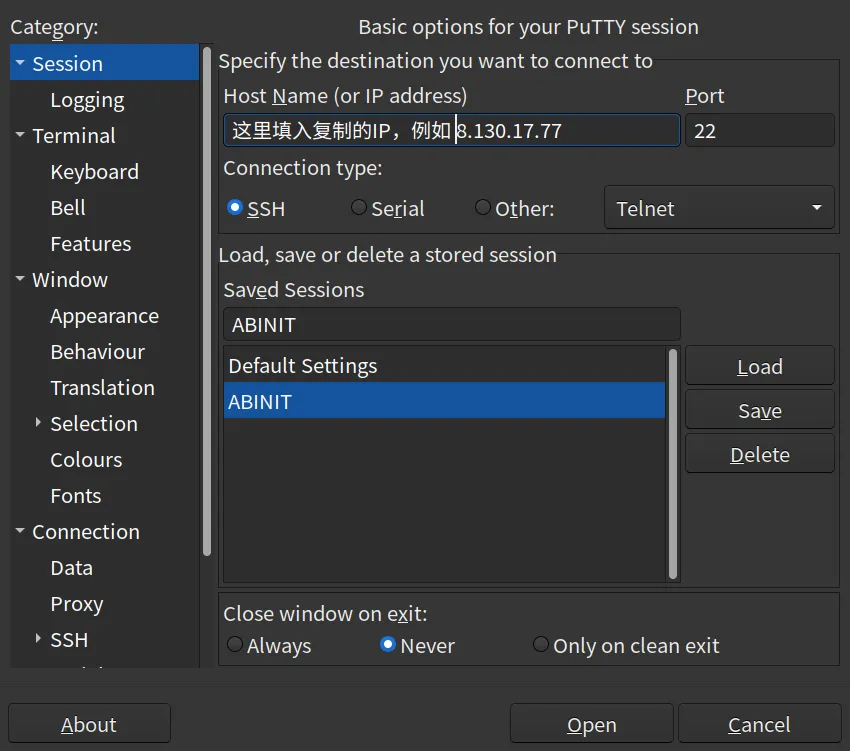Set close window on exit to Always
850x751 pixels.
235,645
